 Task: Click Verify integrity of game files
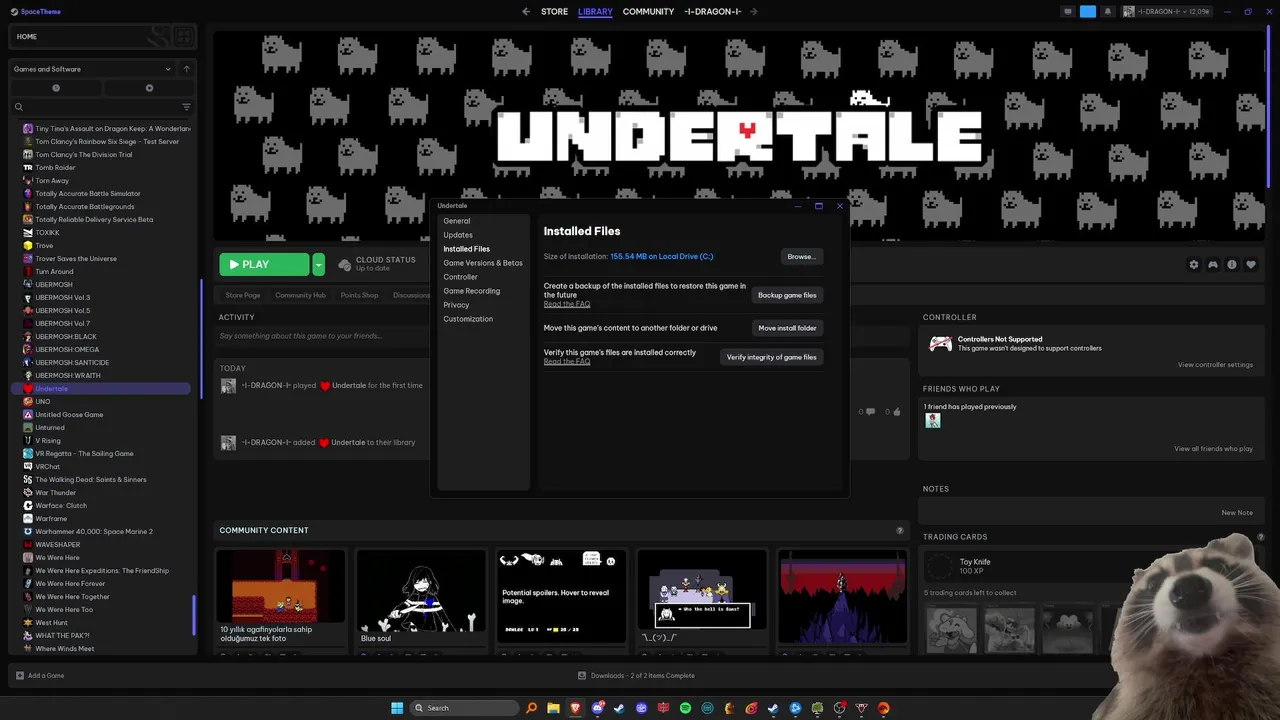coord(771,357)
